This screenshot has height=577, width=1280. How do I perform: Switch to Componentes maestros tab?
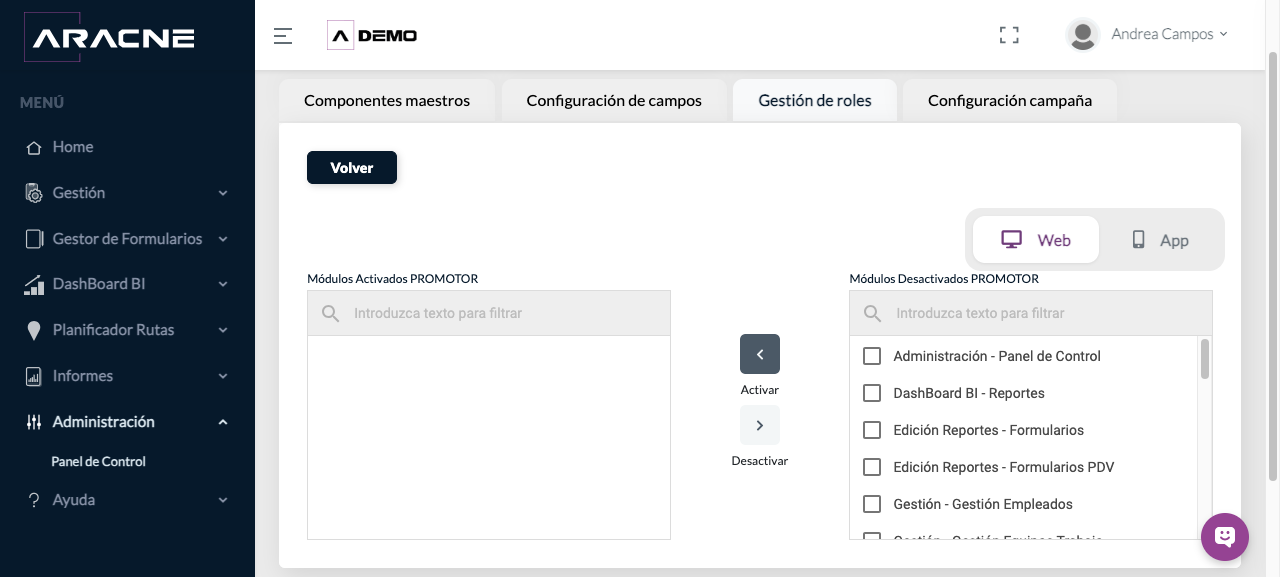pyautogui.click(x=387, y=100)
